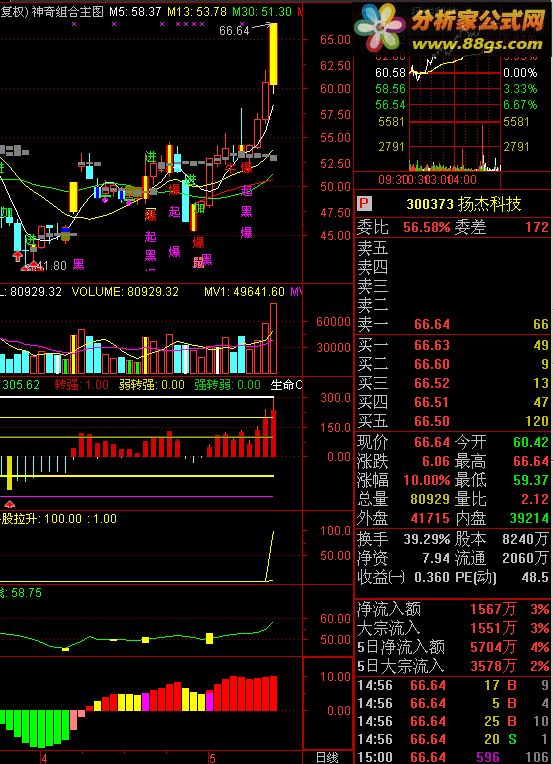Screen dimensions: 554x764
Task: Click the month 4 marker on the time axis
Action: (44, 758)
